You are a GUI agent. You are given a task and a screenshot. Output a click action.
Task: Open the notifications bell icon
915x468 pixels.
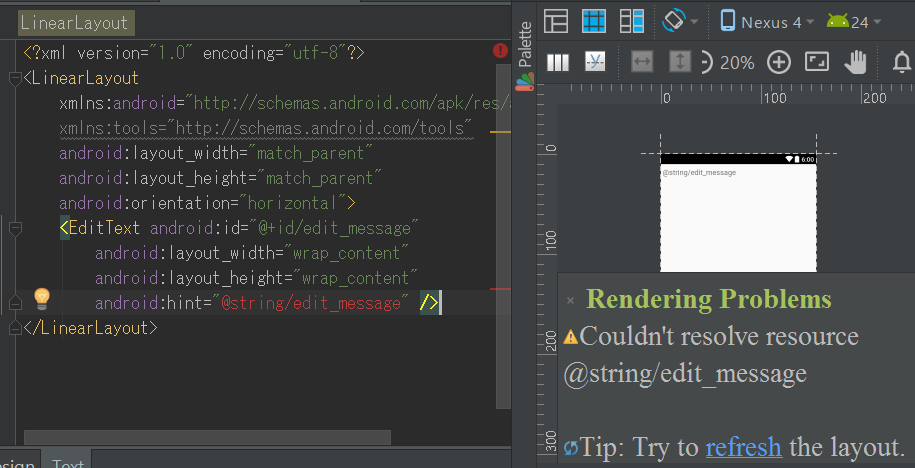pyautogui.click(x=902, y=62)
